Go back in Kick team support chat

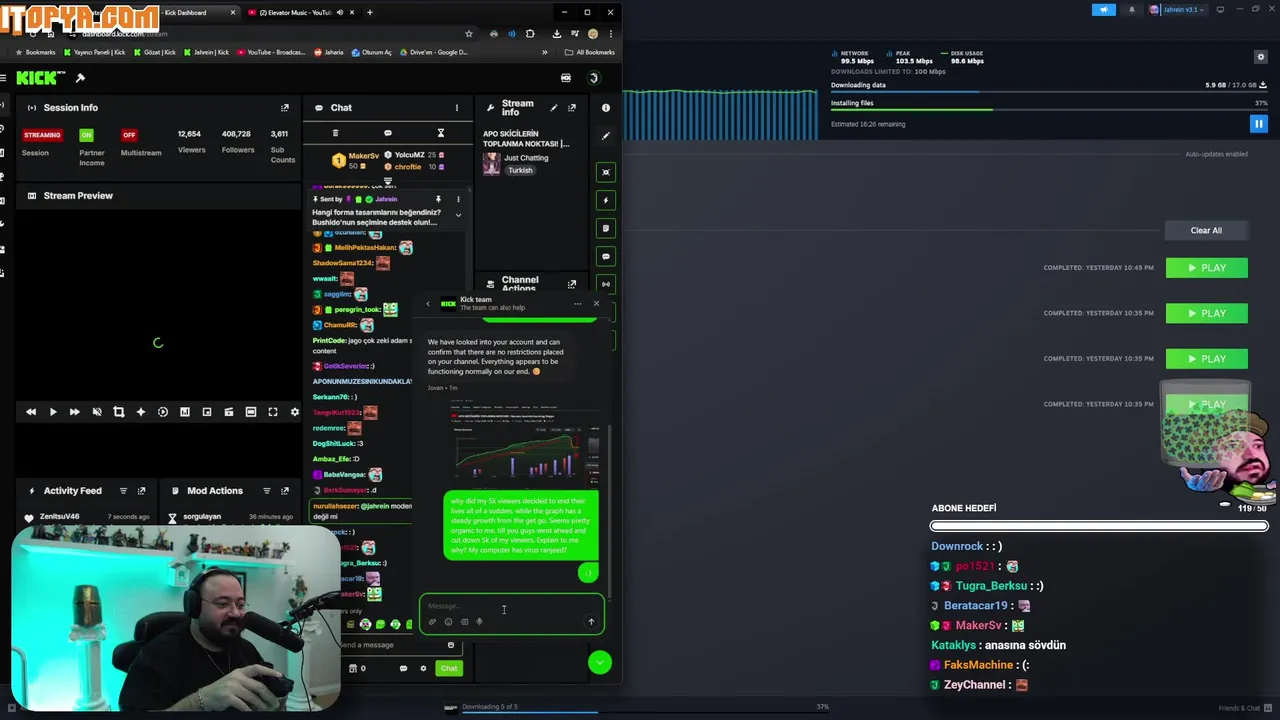[428, 303]
